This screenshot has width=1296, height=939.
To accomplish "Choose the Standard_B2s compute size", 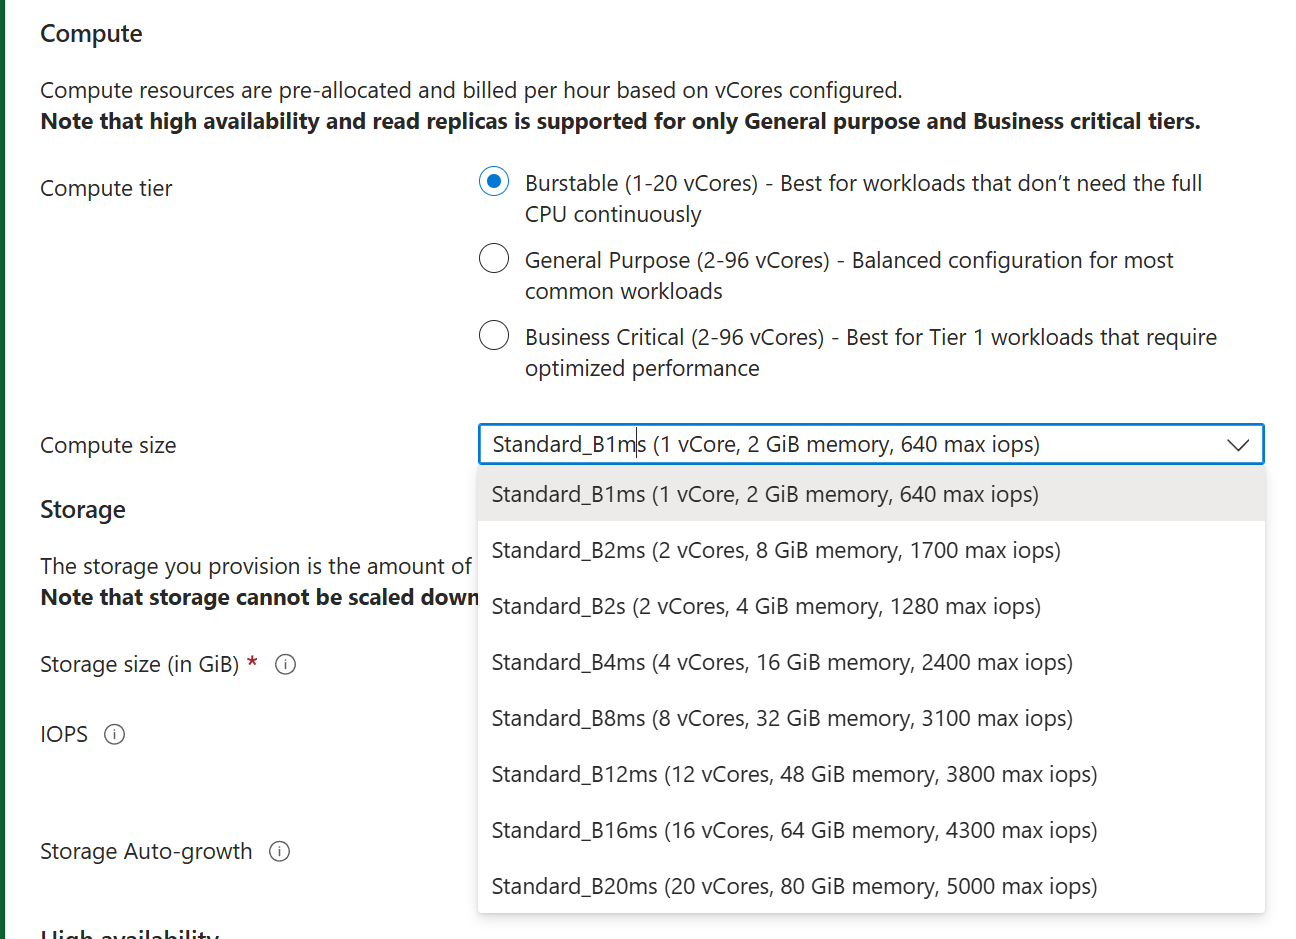I will pyautogui.click(x=765, y=606).
